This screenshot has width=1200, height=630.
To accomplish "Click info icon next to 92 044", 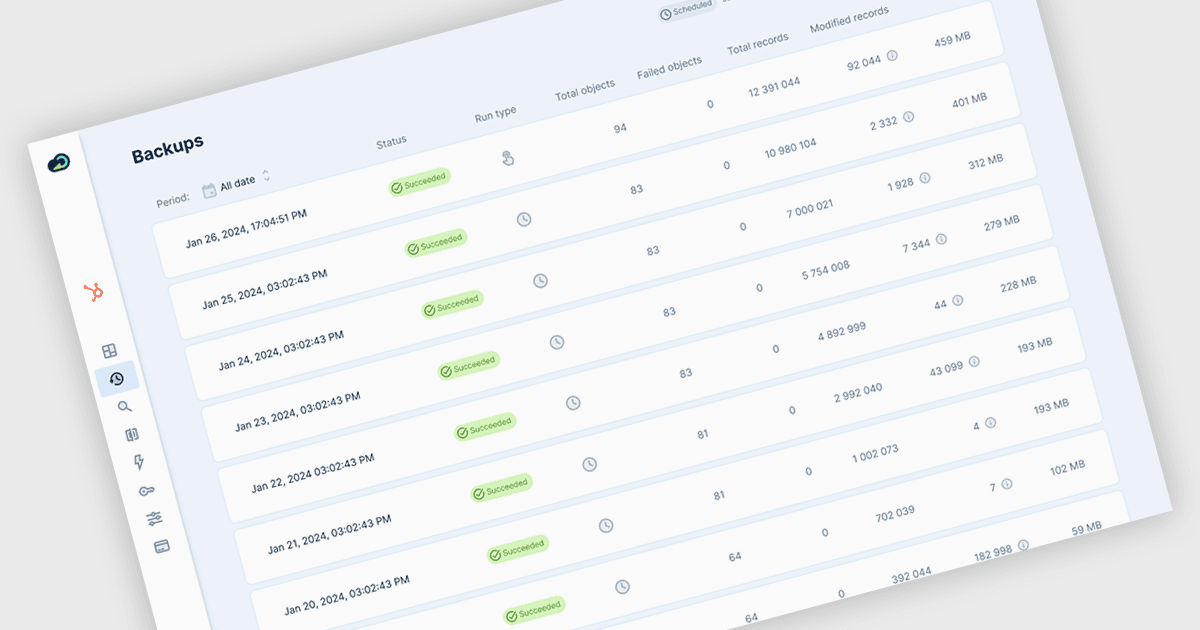I will tap(892, 55).
